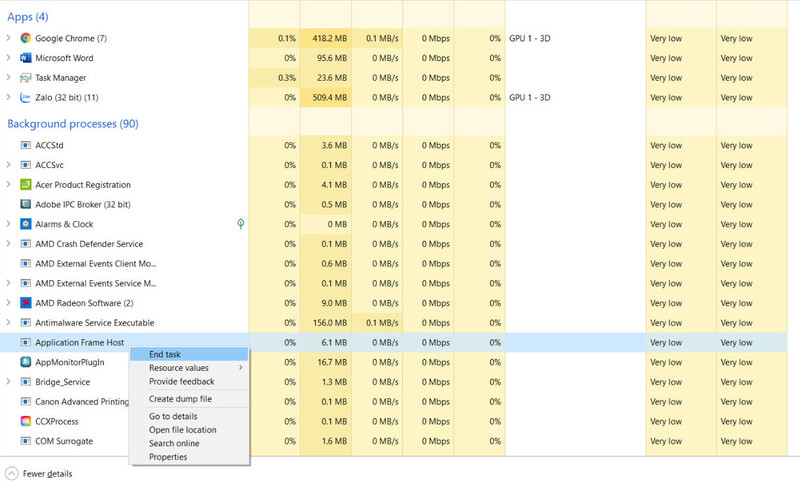This screenshot has width=800, height=483.
Task: Click the Adobe IPC Broker icon
Action: coord(26,205)
